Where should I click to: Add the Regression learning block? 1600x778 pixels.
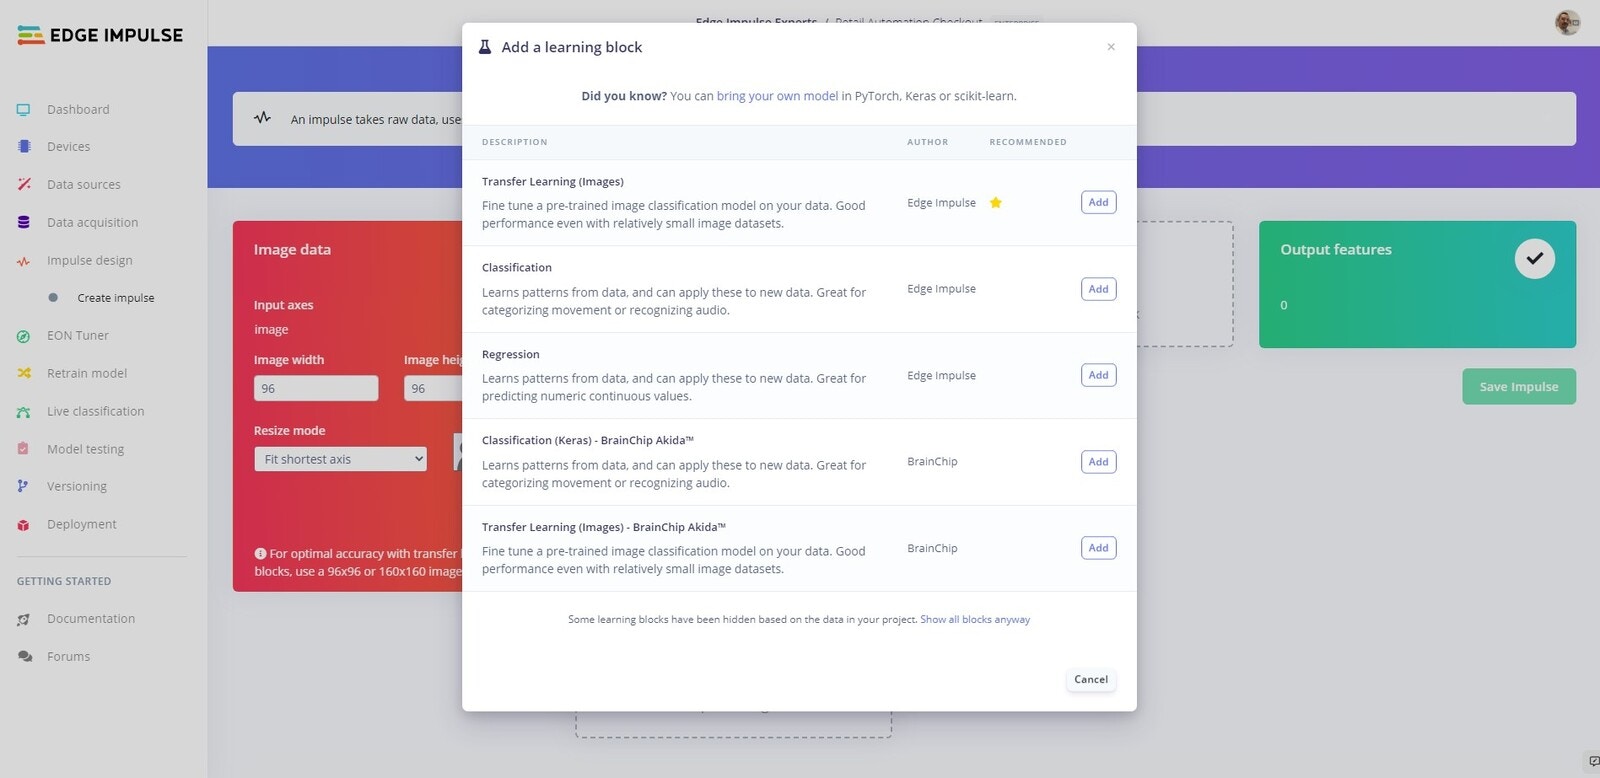pos(1098,375)
